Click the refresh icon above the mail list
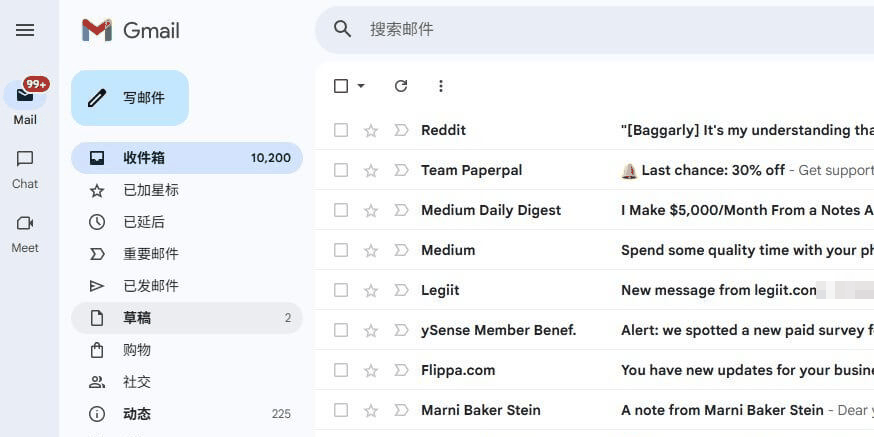This screenshot has height=437, width=874. click(401, 86)
